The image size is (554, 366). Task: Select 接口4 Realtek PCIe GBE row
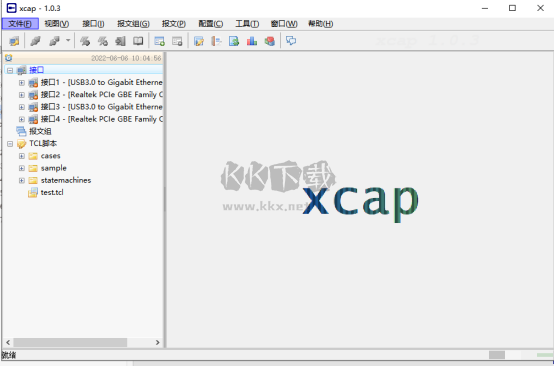point(102,119)
